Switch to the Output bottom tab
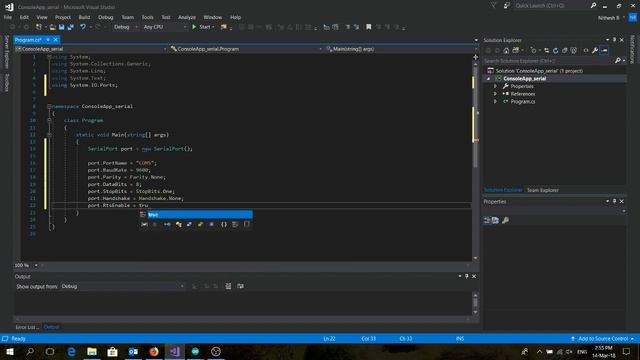Screen dimensions: 640x360 tap(51, 327)
